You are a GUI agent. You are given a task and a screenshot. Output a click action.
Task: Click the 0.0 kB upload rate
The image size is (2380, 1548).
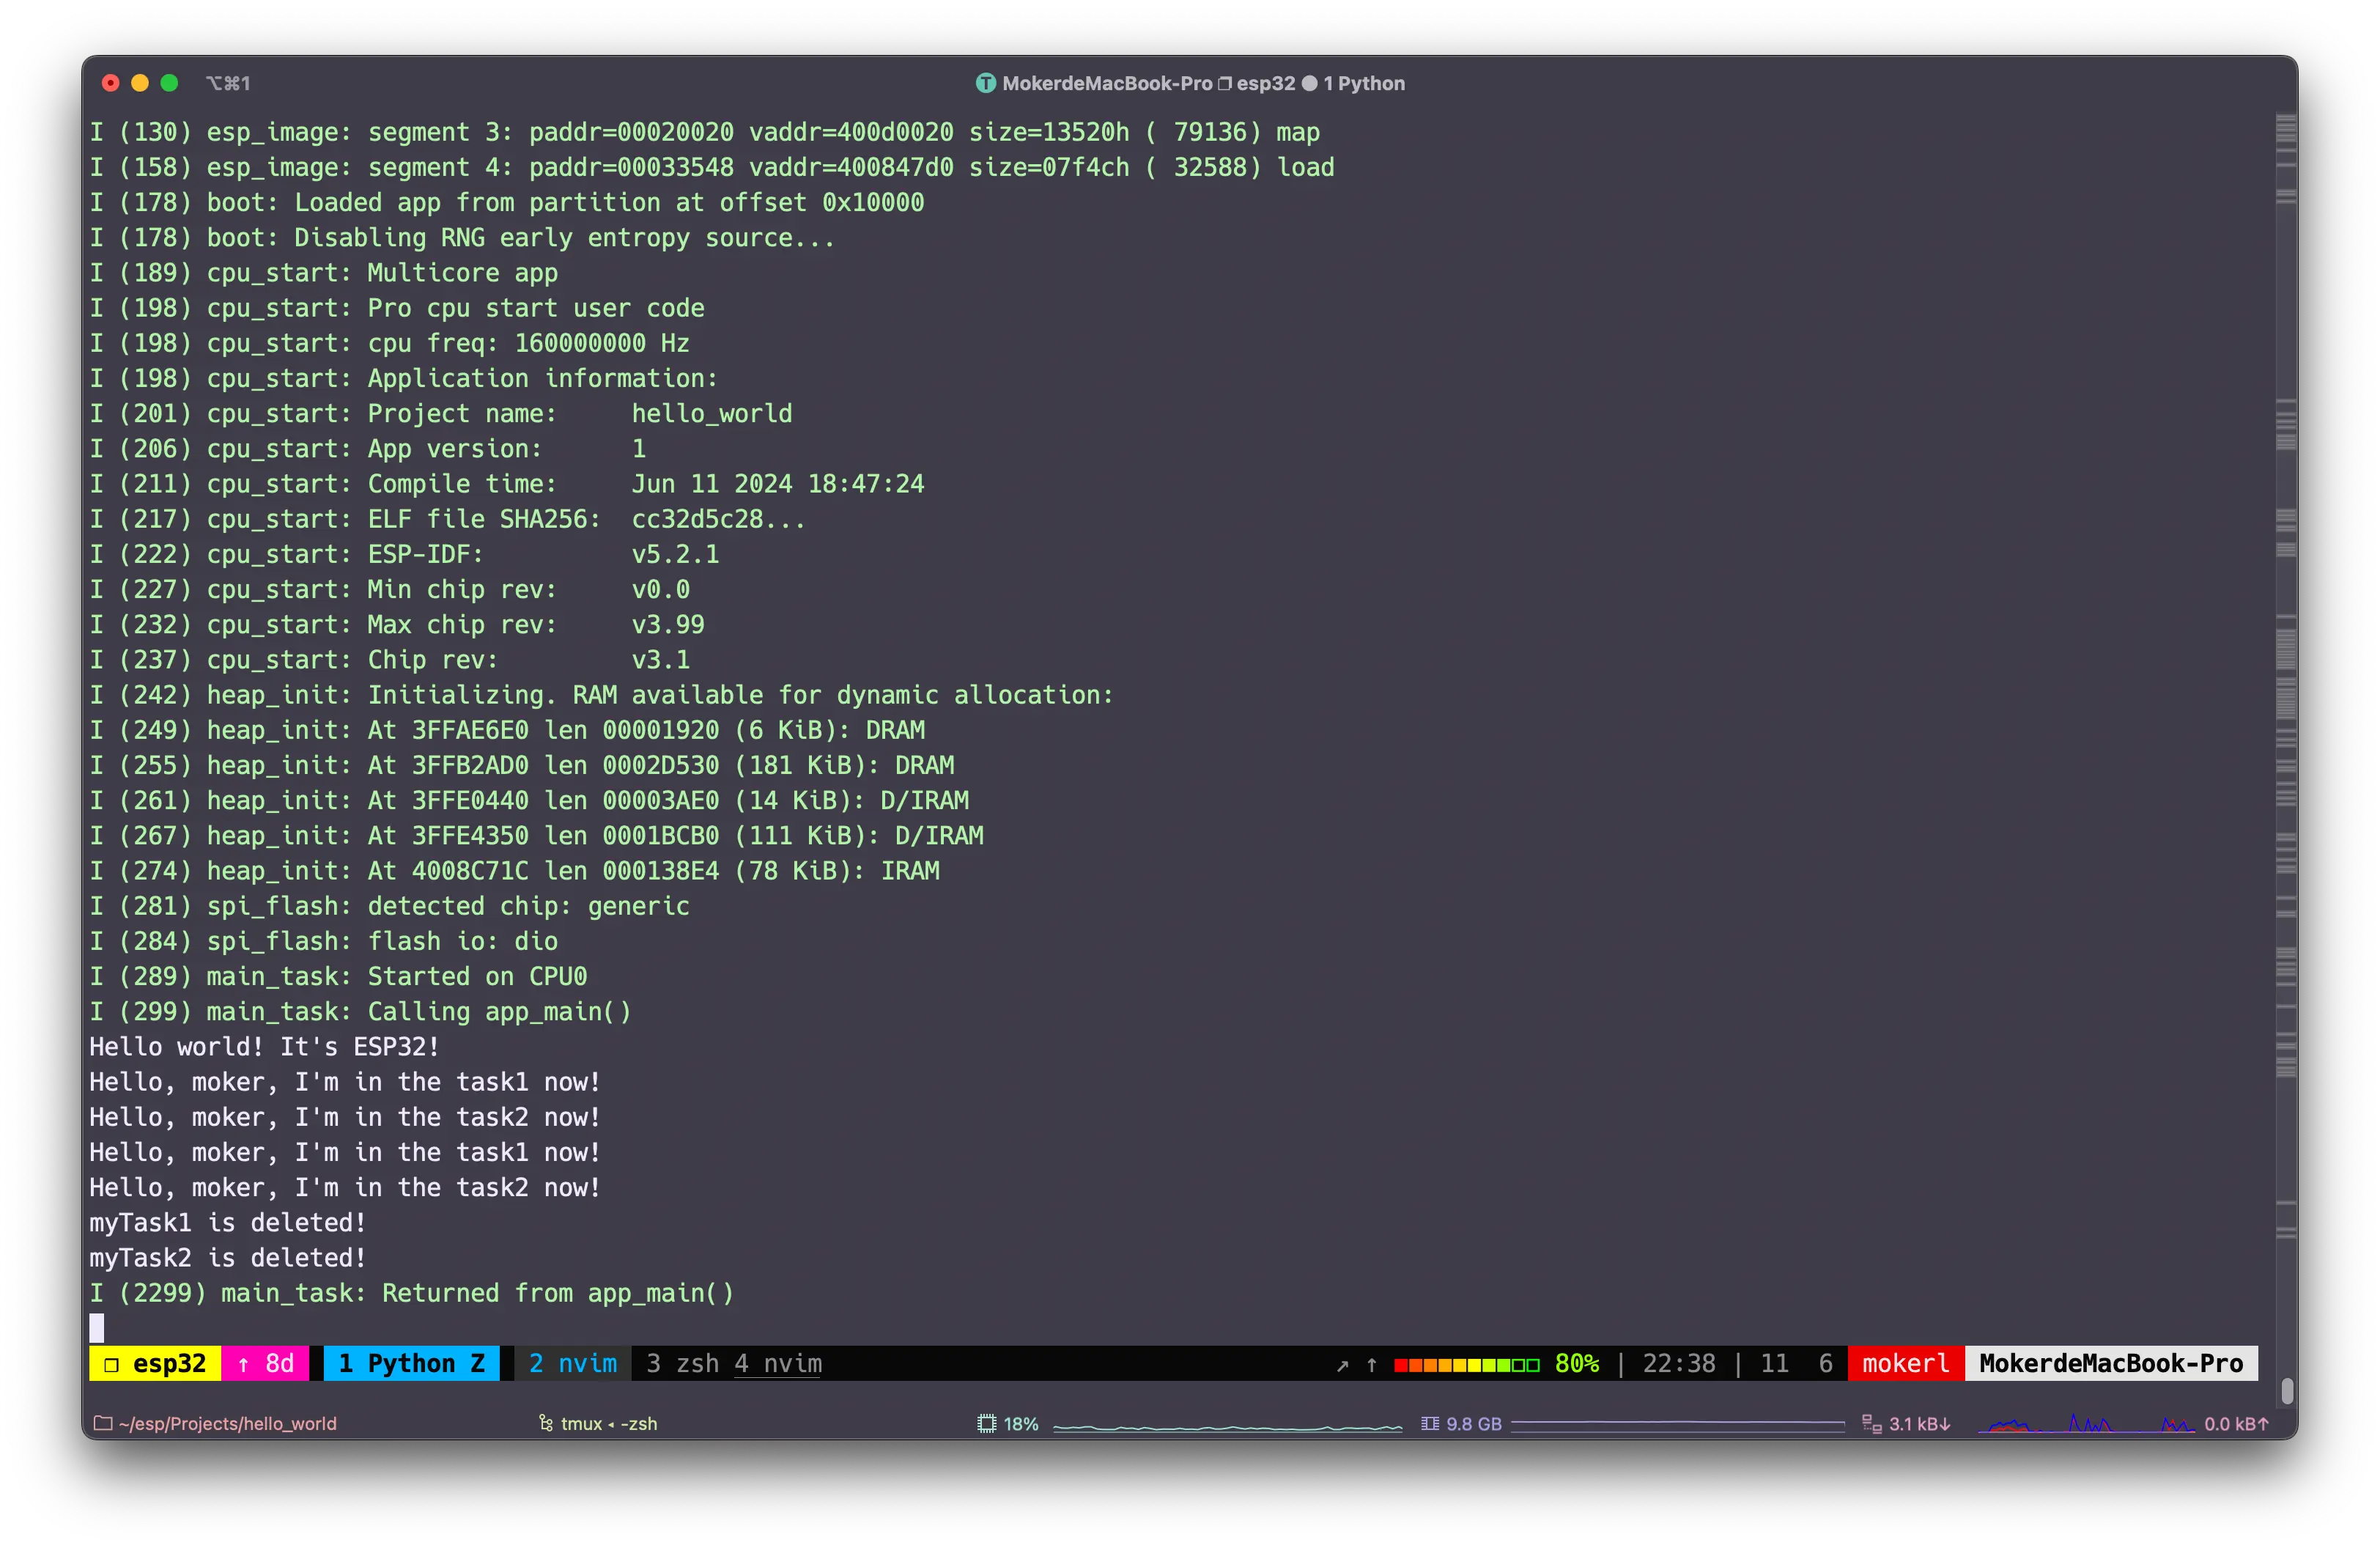coord(2237,1424)
